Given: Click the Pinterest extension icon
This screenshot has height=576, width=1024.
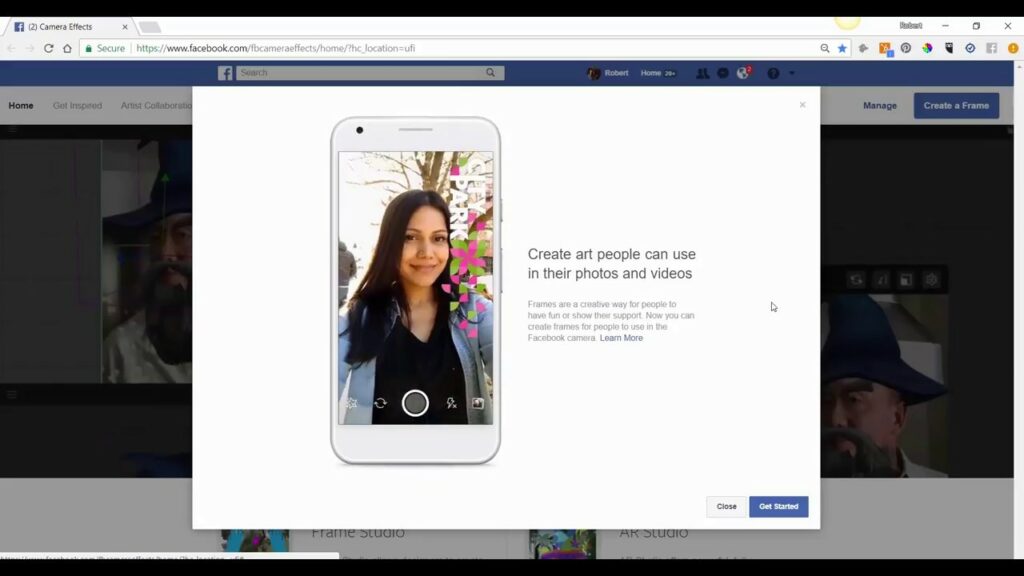Looking at the screenshot, I should pyautogui.click(x=906, y=48).
